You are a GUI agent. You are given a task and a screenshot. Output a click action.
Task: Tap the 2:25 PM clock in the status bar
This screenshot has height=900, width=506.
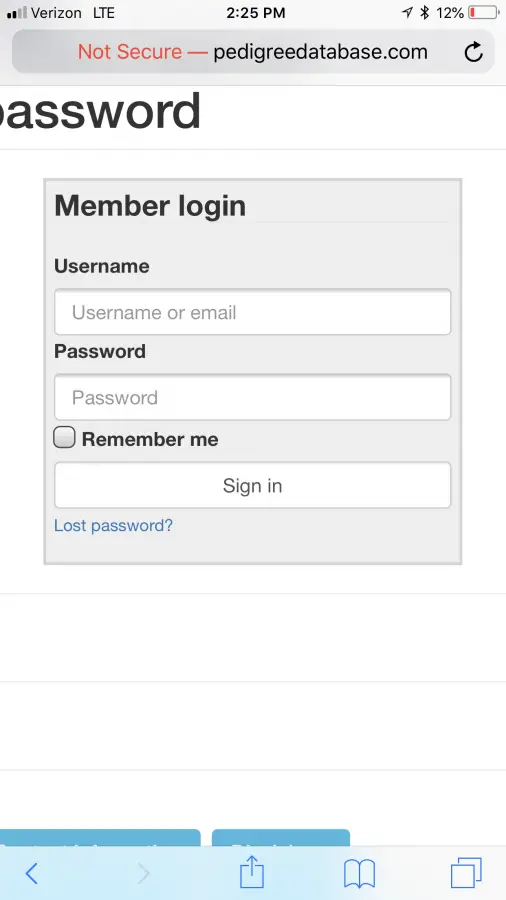255,13
